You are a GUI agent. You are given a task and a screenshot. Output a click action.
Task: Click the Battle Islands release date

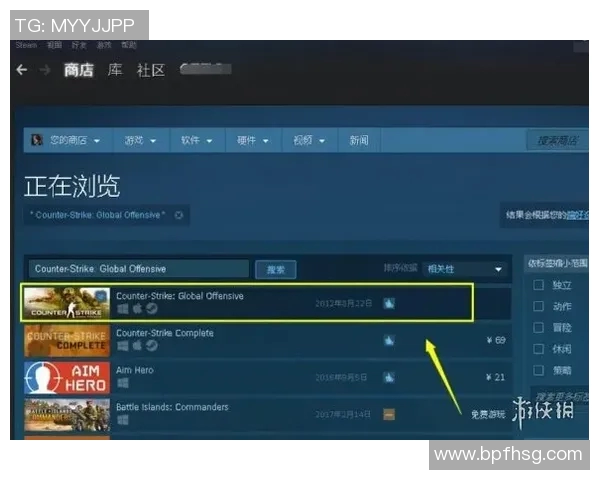343,415
